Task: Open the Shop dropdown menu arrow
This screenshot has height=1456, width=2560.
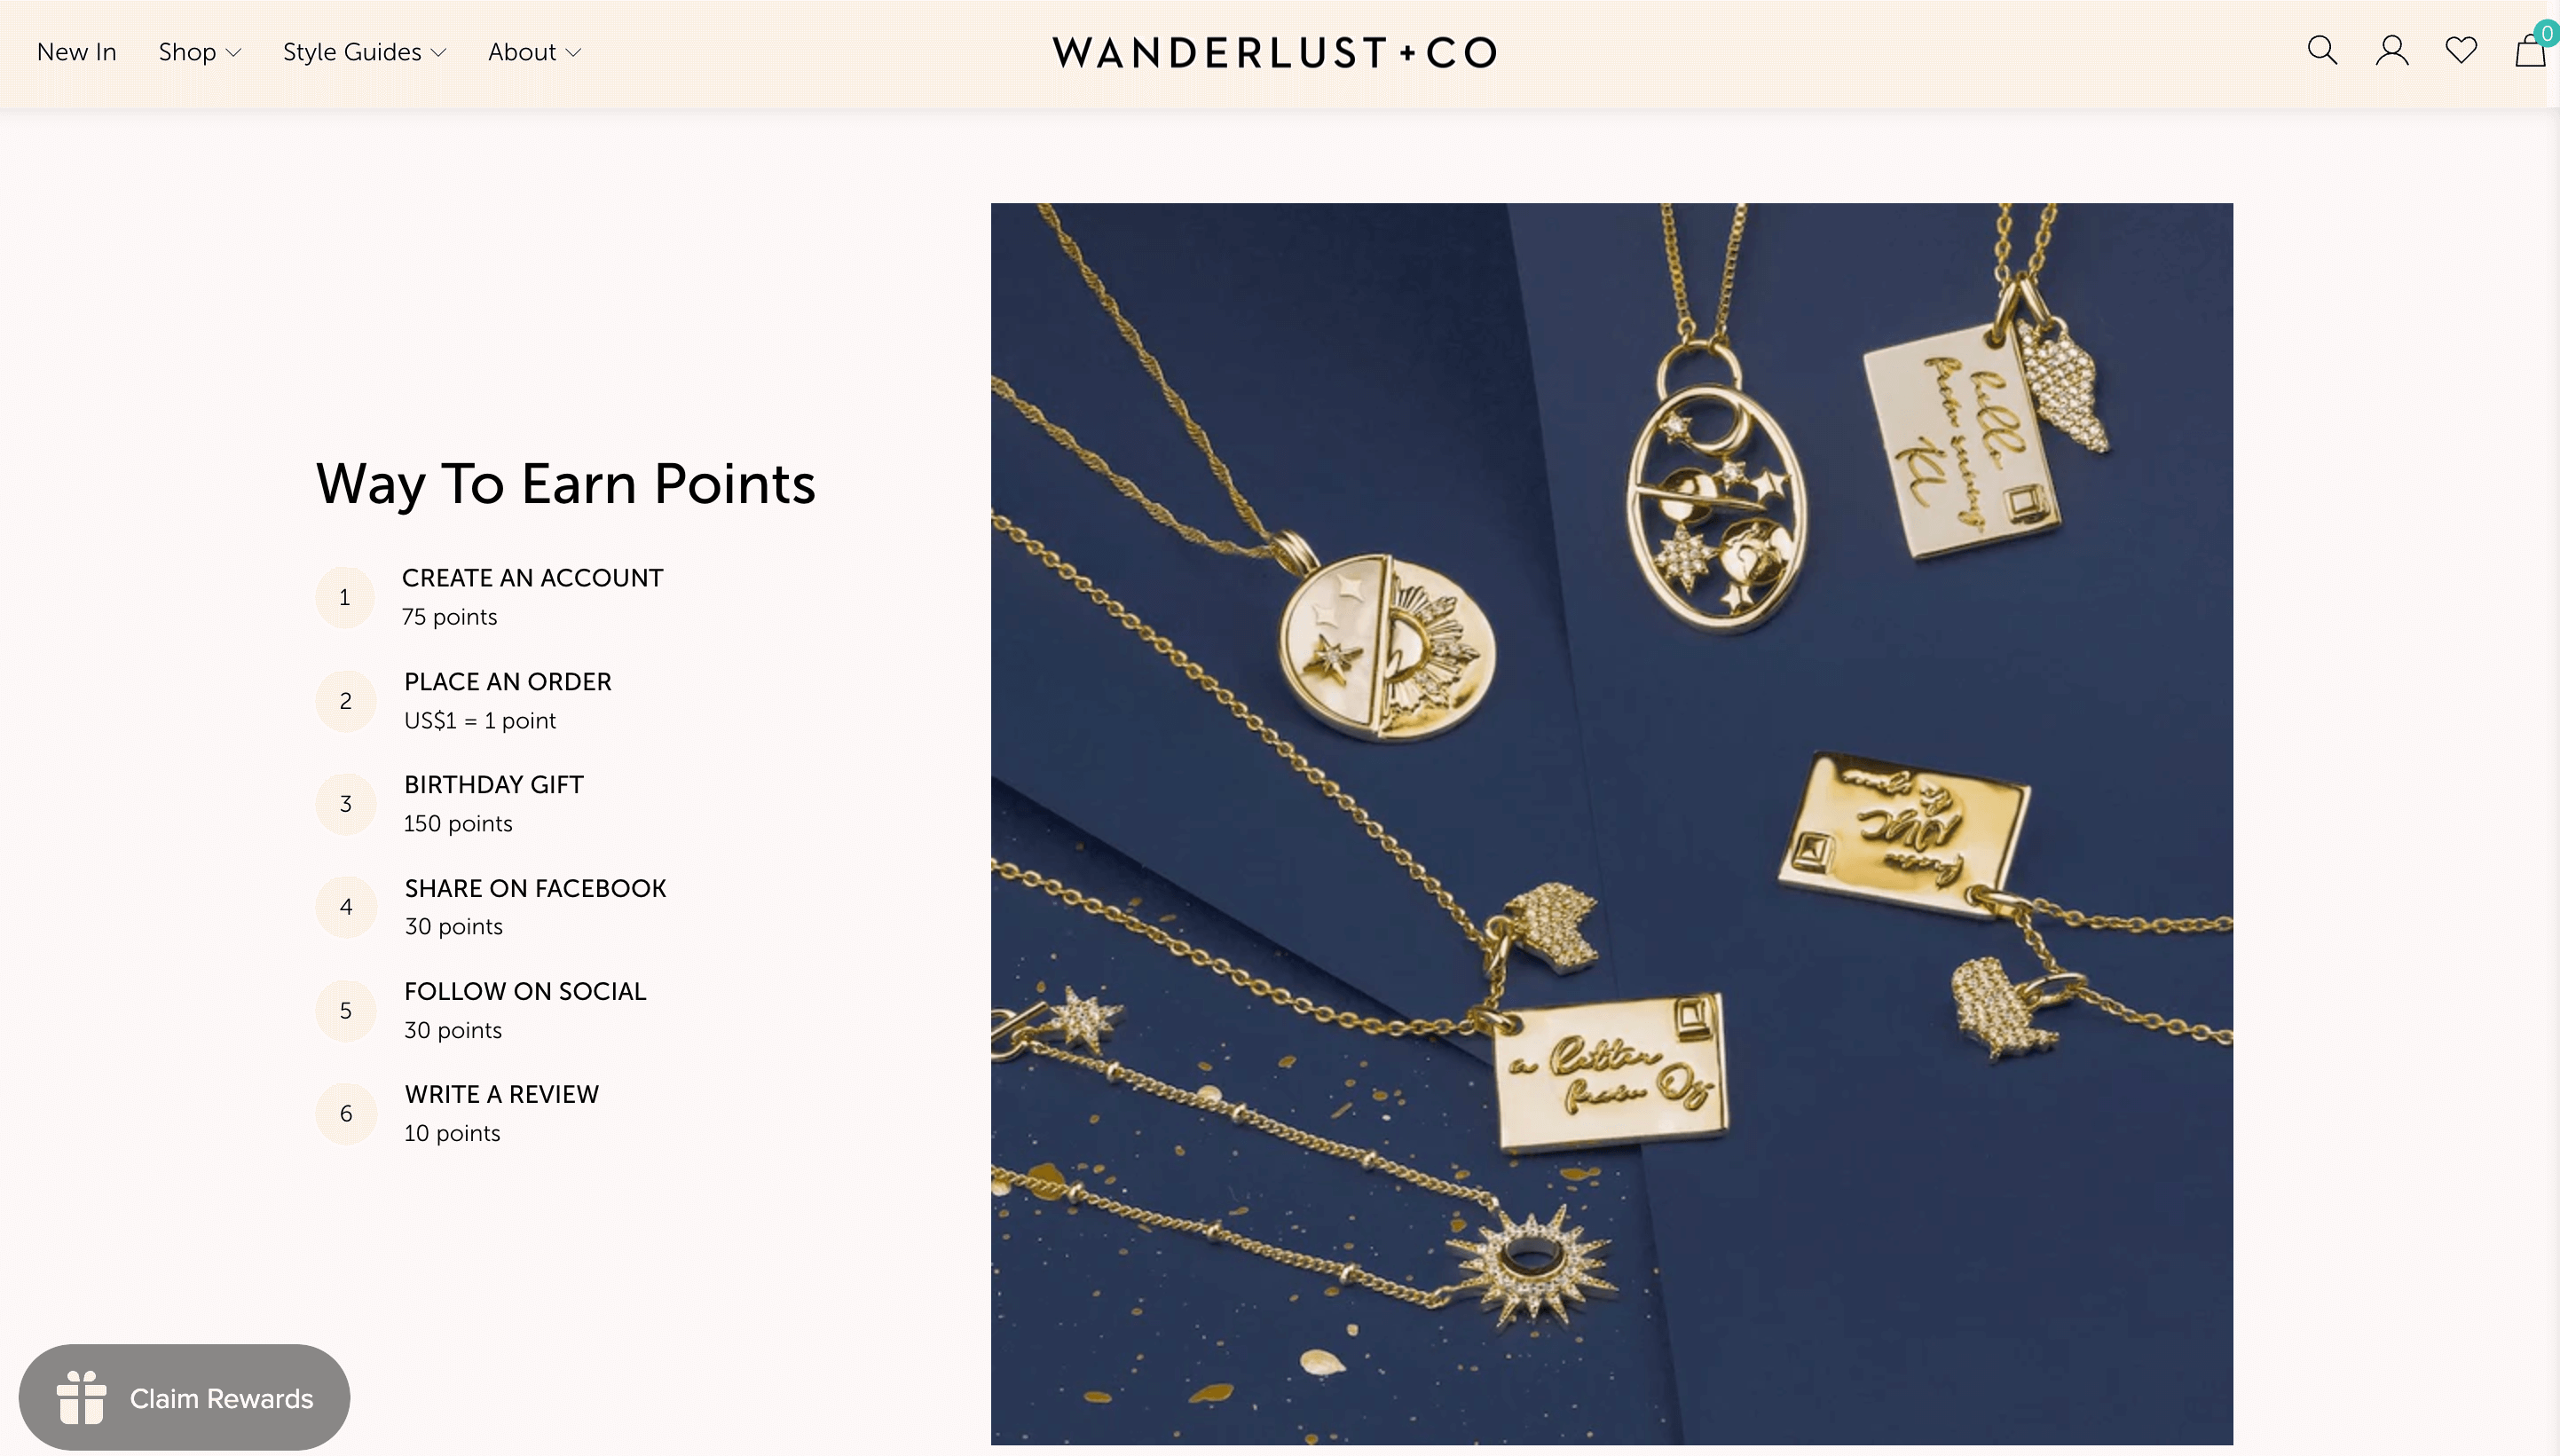Action: click(x=231, y=52)
